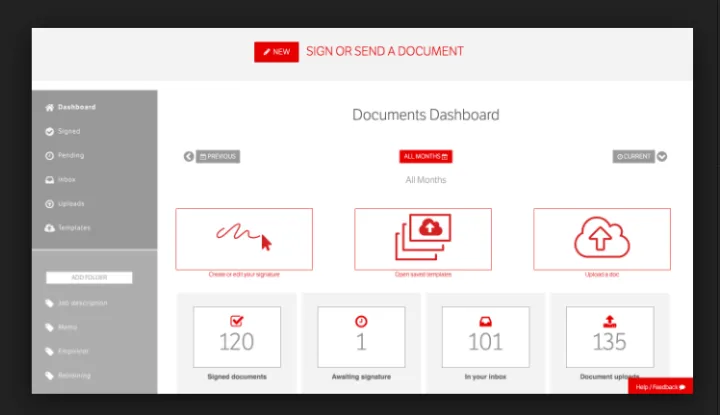Open the 135 Document uploads card
720x415 pixels.
(610, 337)
